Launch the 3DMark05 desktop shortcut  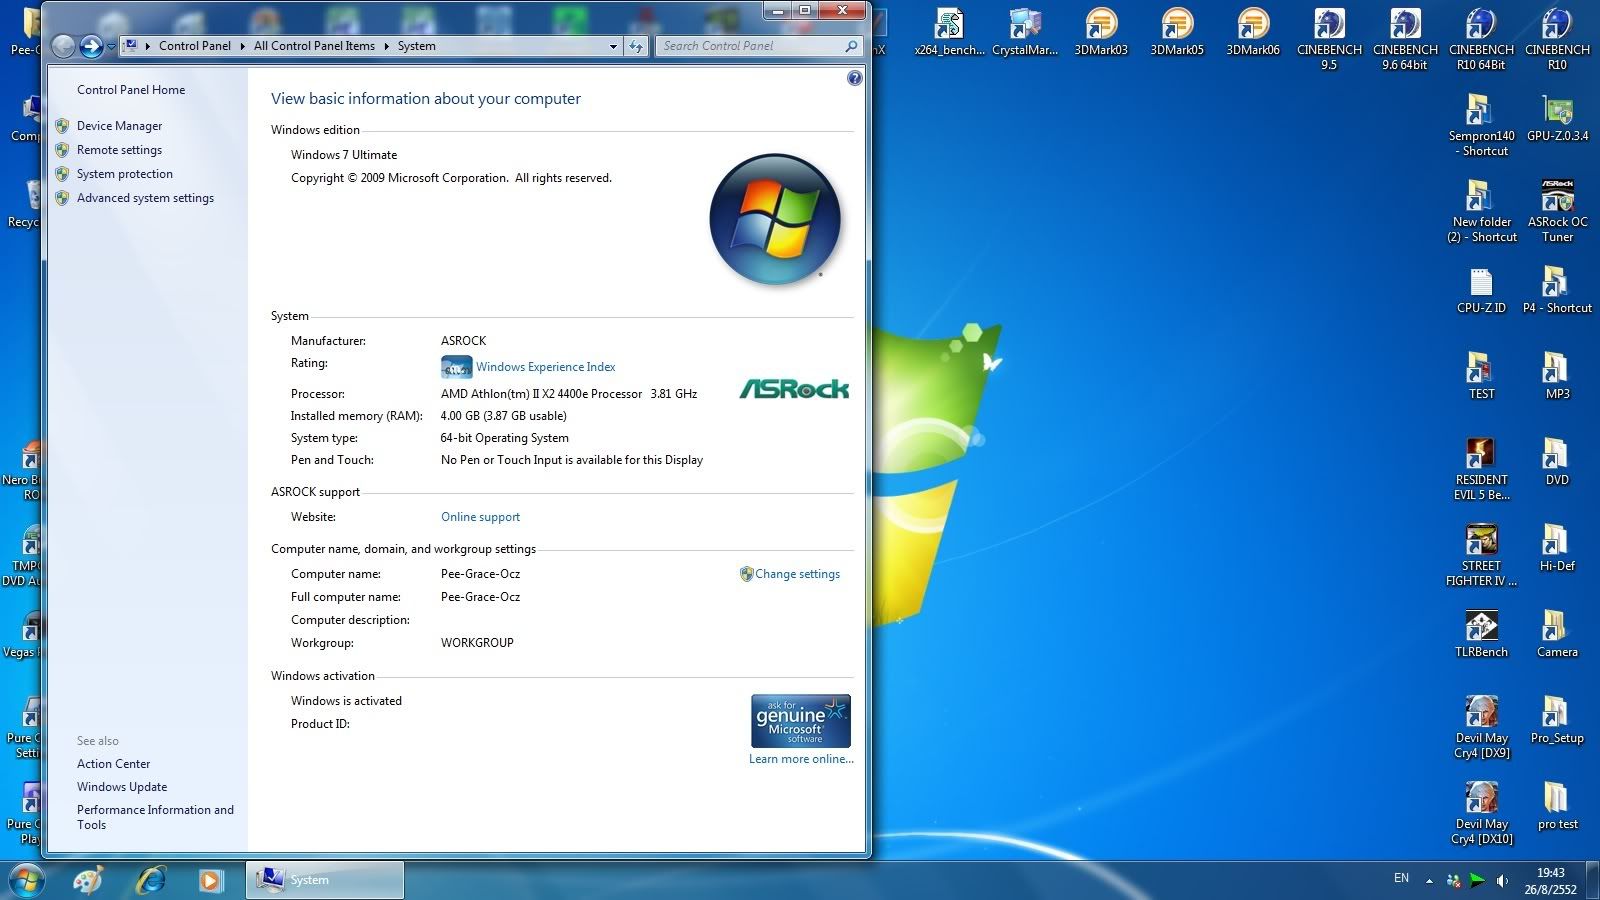(1177, 32)
